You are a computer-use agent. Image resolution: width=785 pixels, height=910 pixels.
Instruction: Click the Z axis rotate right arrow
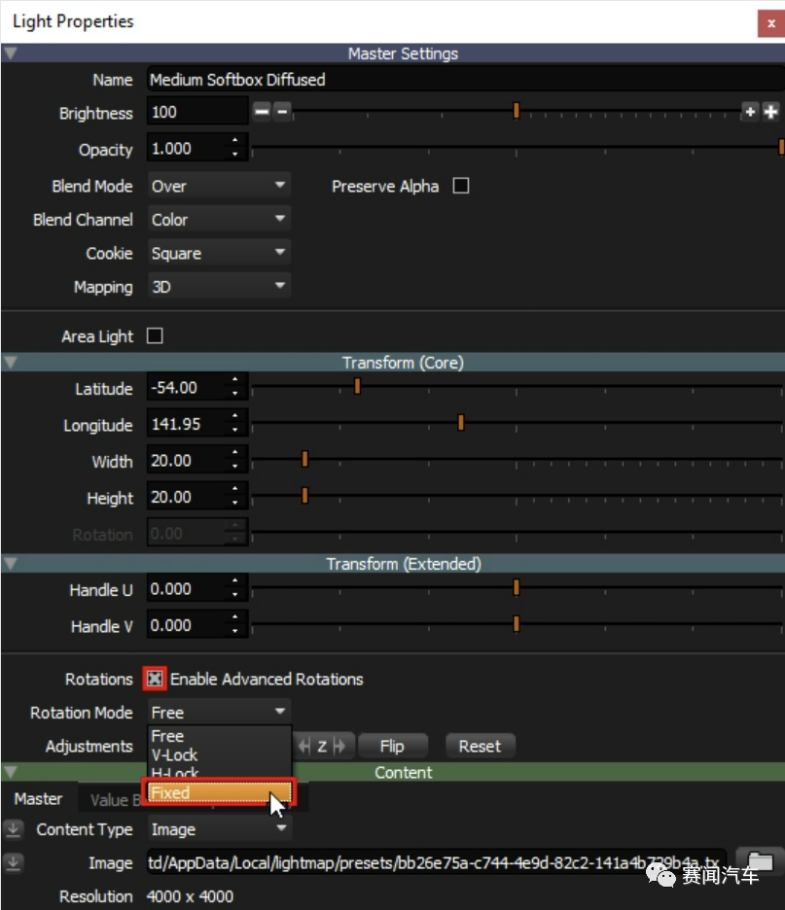point(339,746)
